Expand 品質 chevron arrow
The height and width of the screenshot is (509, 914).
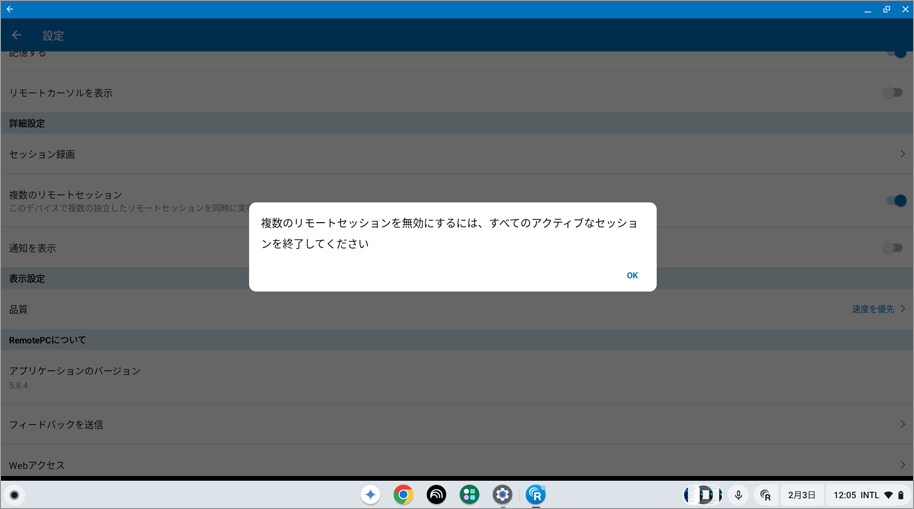[902, 309]
